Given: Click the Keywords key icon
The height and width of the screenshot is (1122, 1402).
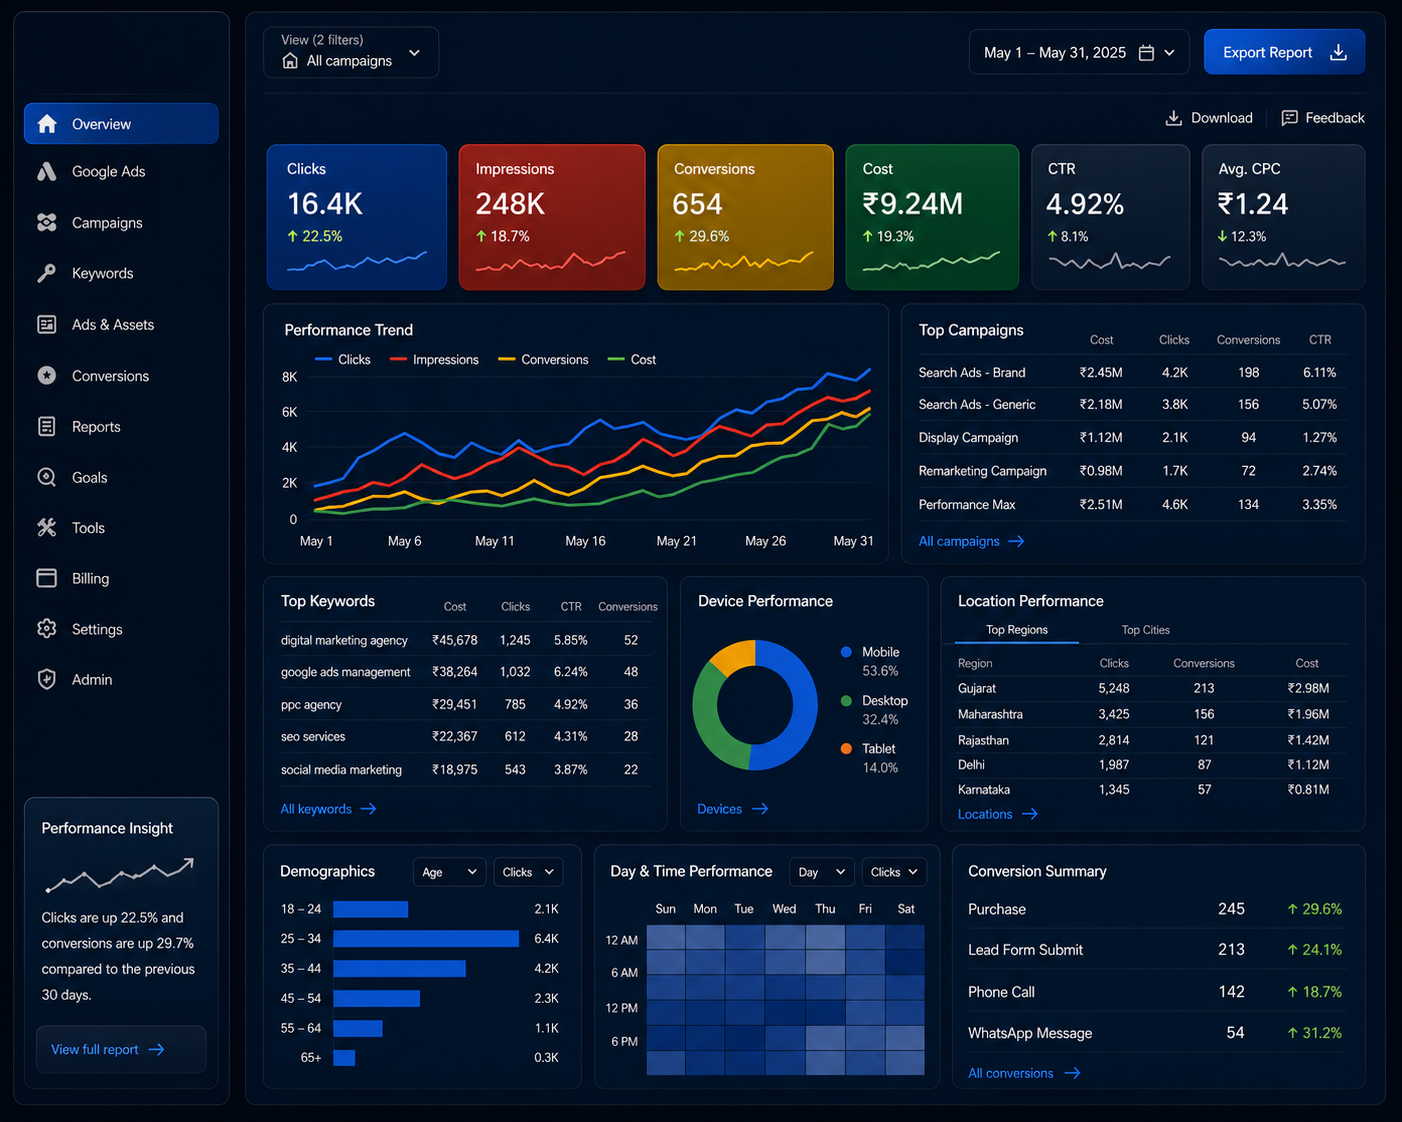Looking at the screenshot, I should coord(47,273).
